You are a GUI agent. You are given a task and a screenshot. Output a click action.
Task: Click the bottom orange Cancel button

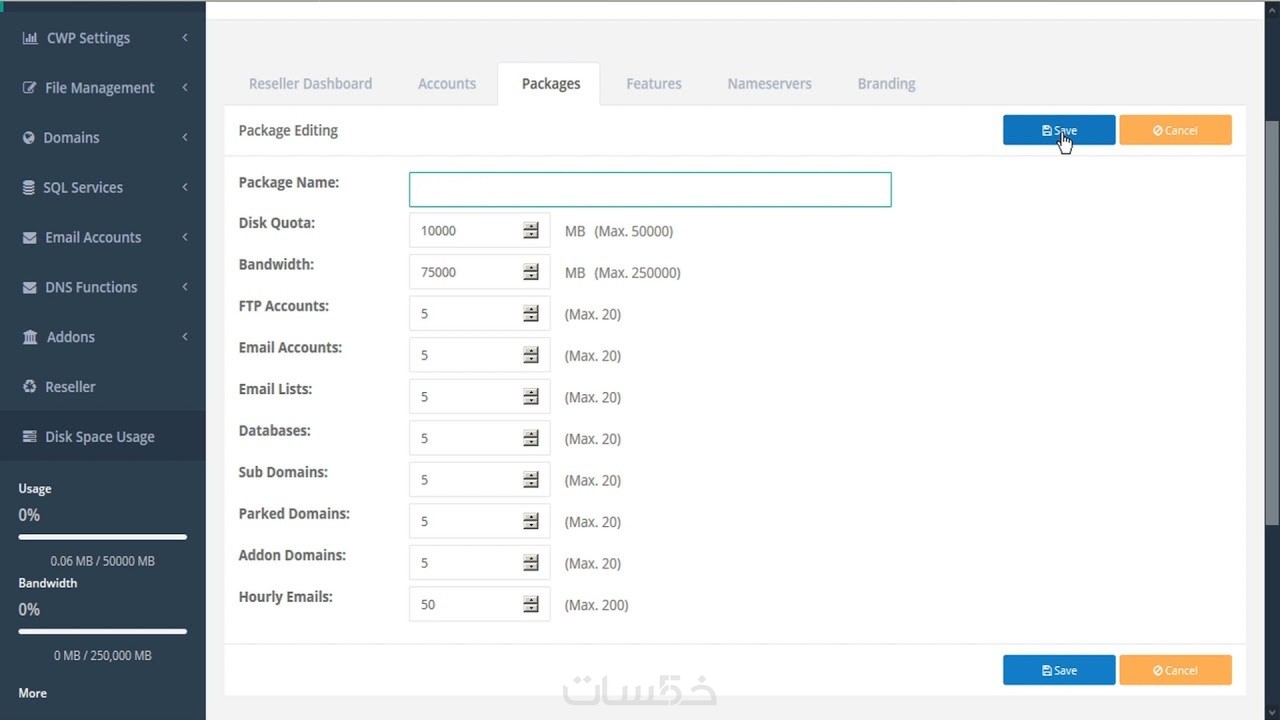[1175, 670]
